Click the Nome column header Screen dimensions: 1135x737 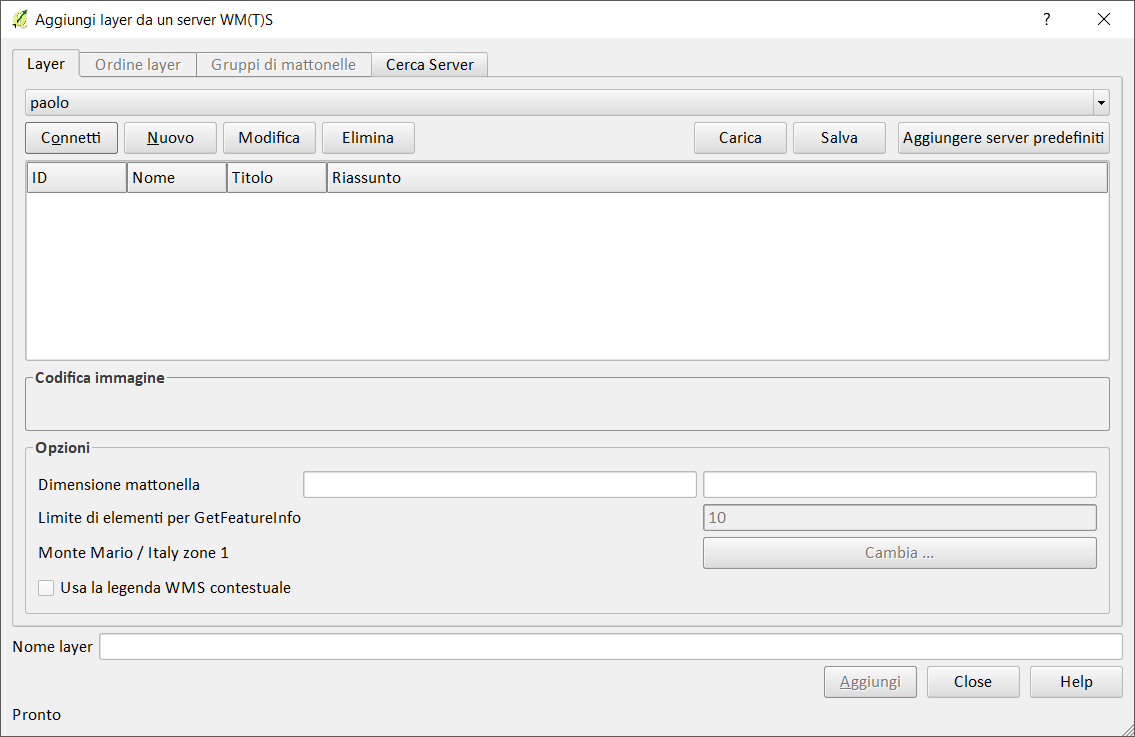[176, 178]
